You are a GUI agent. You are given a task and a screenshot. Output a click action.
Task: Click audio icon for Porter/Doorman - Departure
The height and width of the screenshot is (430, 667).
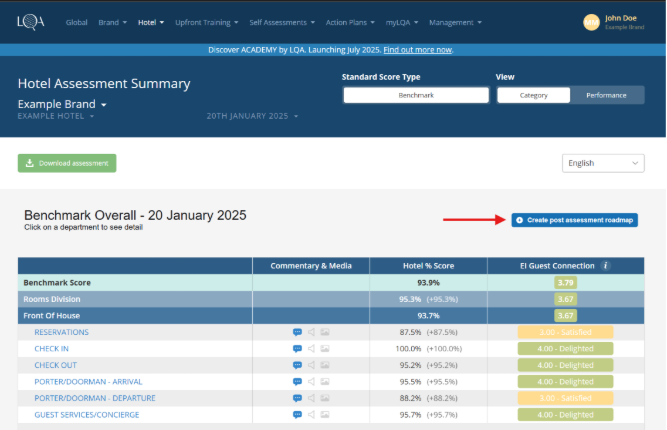point(311,398)
